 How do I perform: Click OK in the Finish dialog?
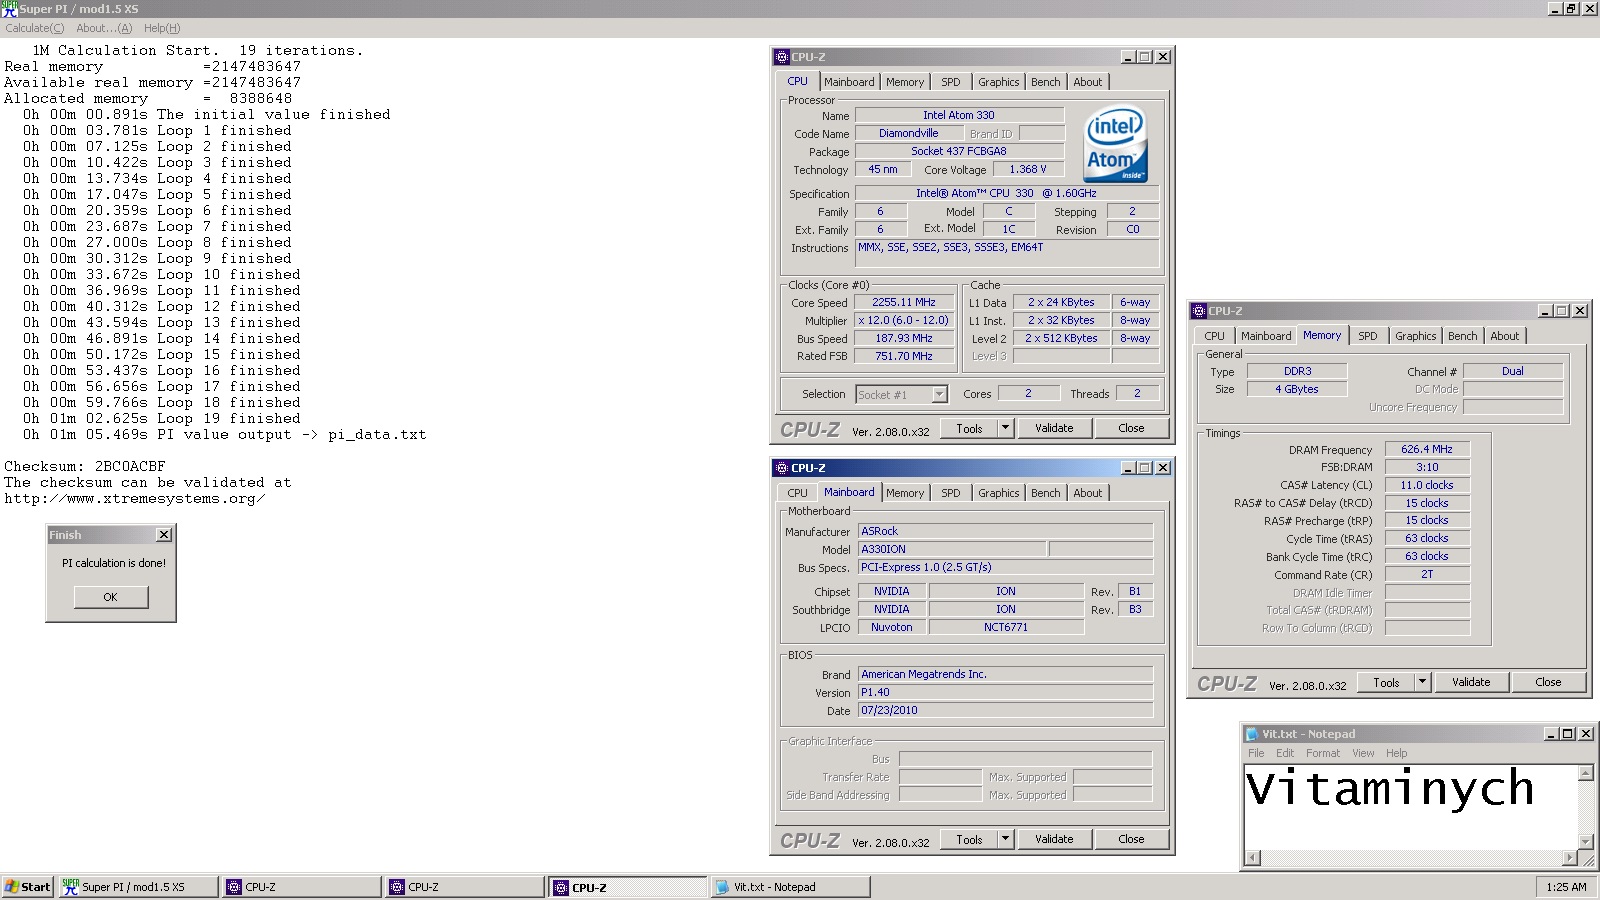pos(110,597)
